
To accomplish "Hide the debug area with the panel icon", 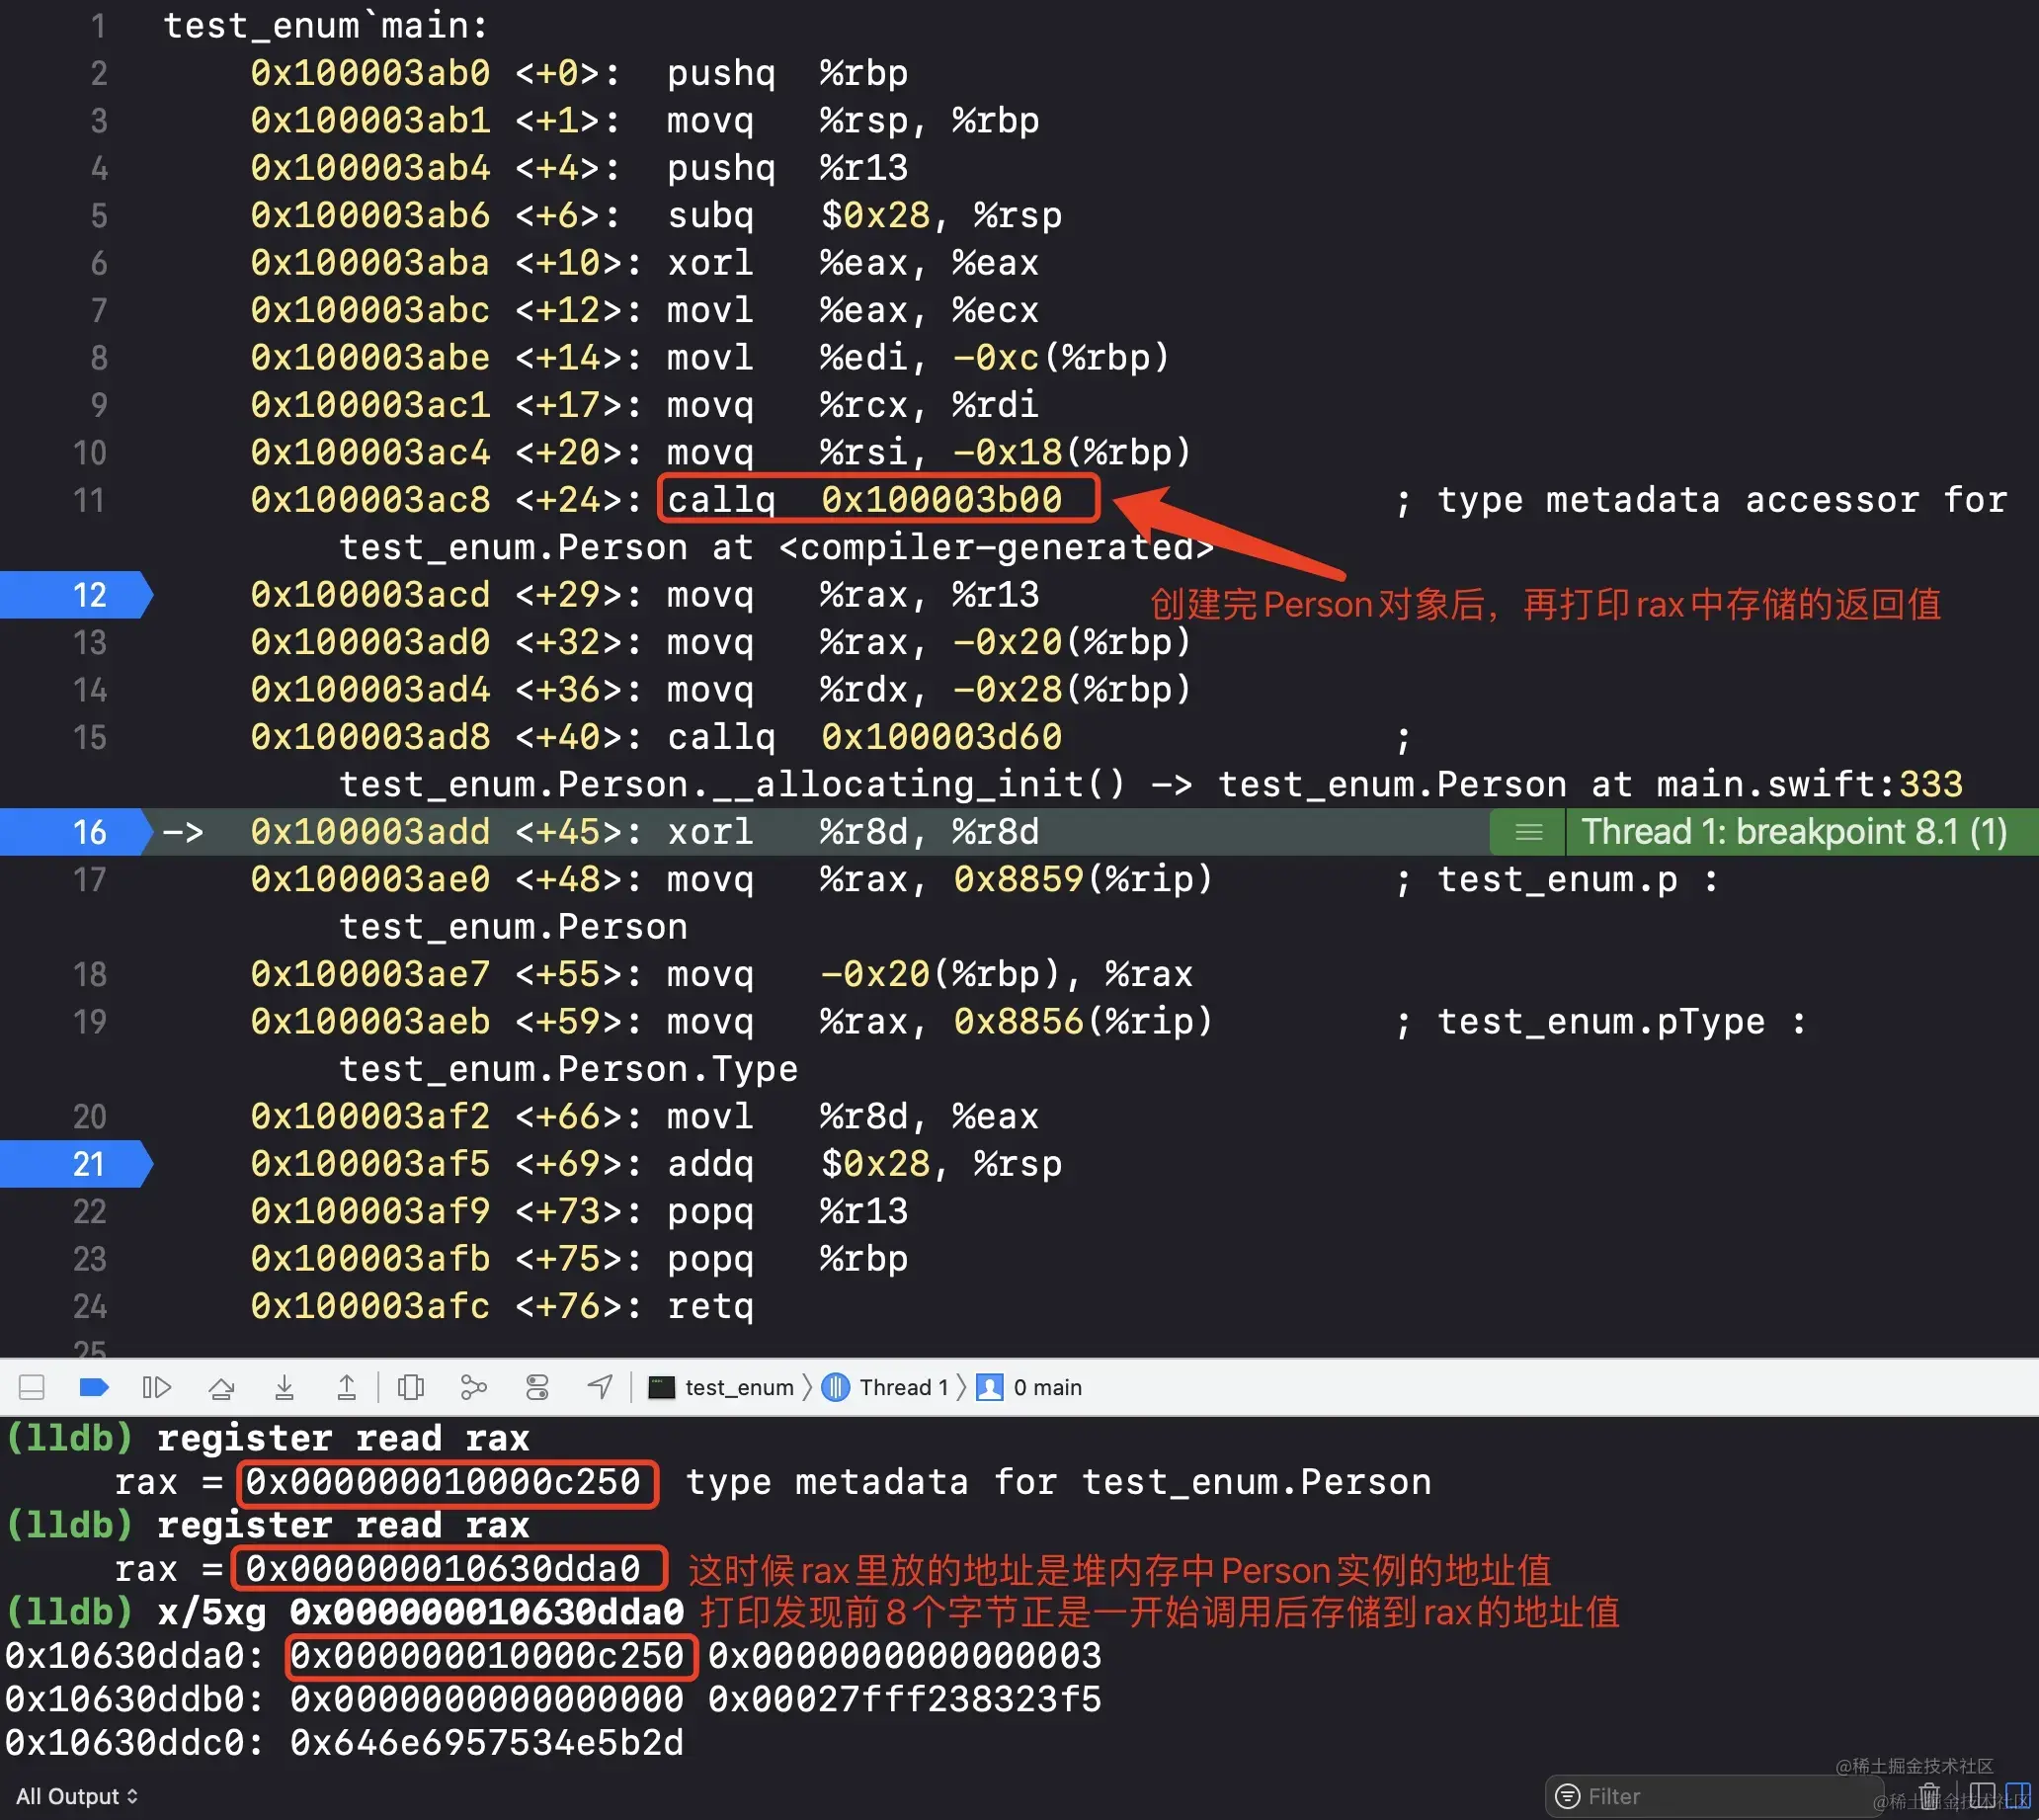I will [x=32, y=1387].
